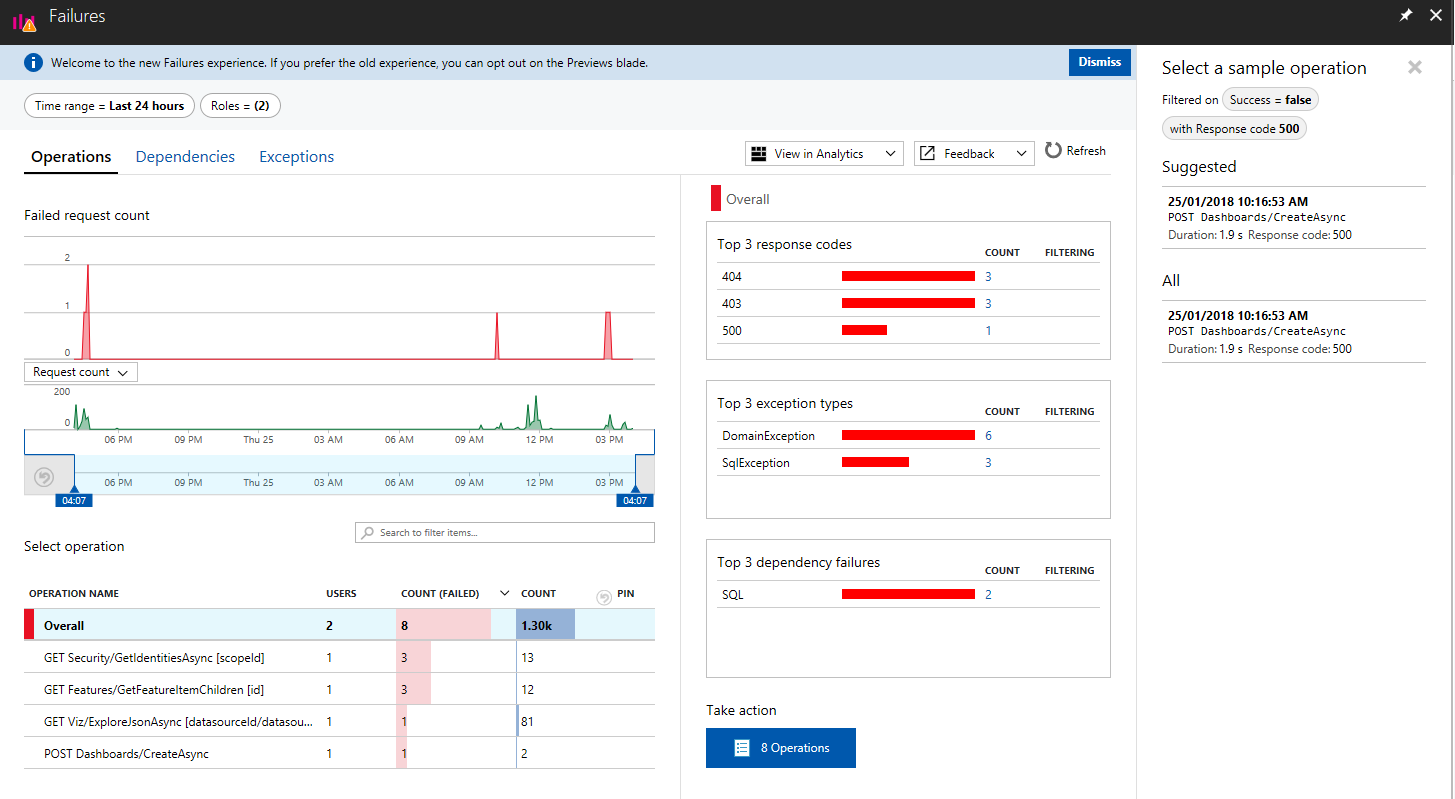Close the sample operation panel

pos(1414,68)
